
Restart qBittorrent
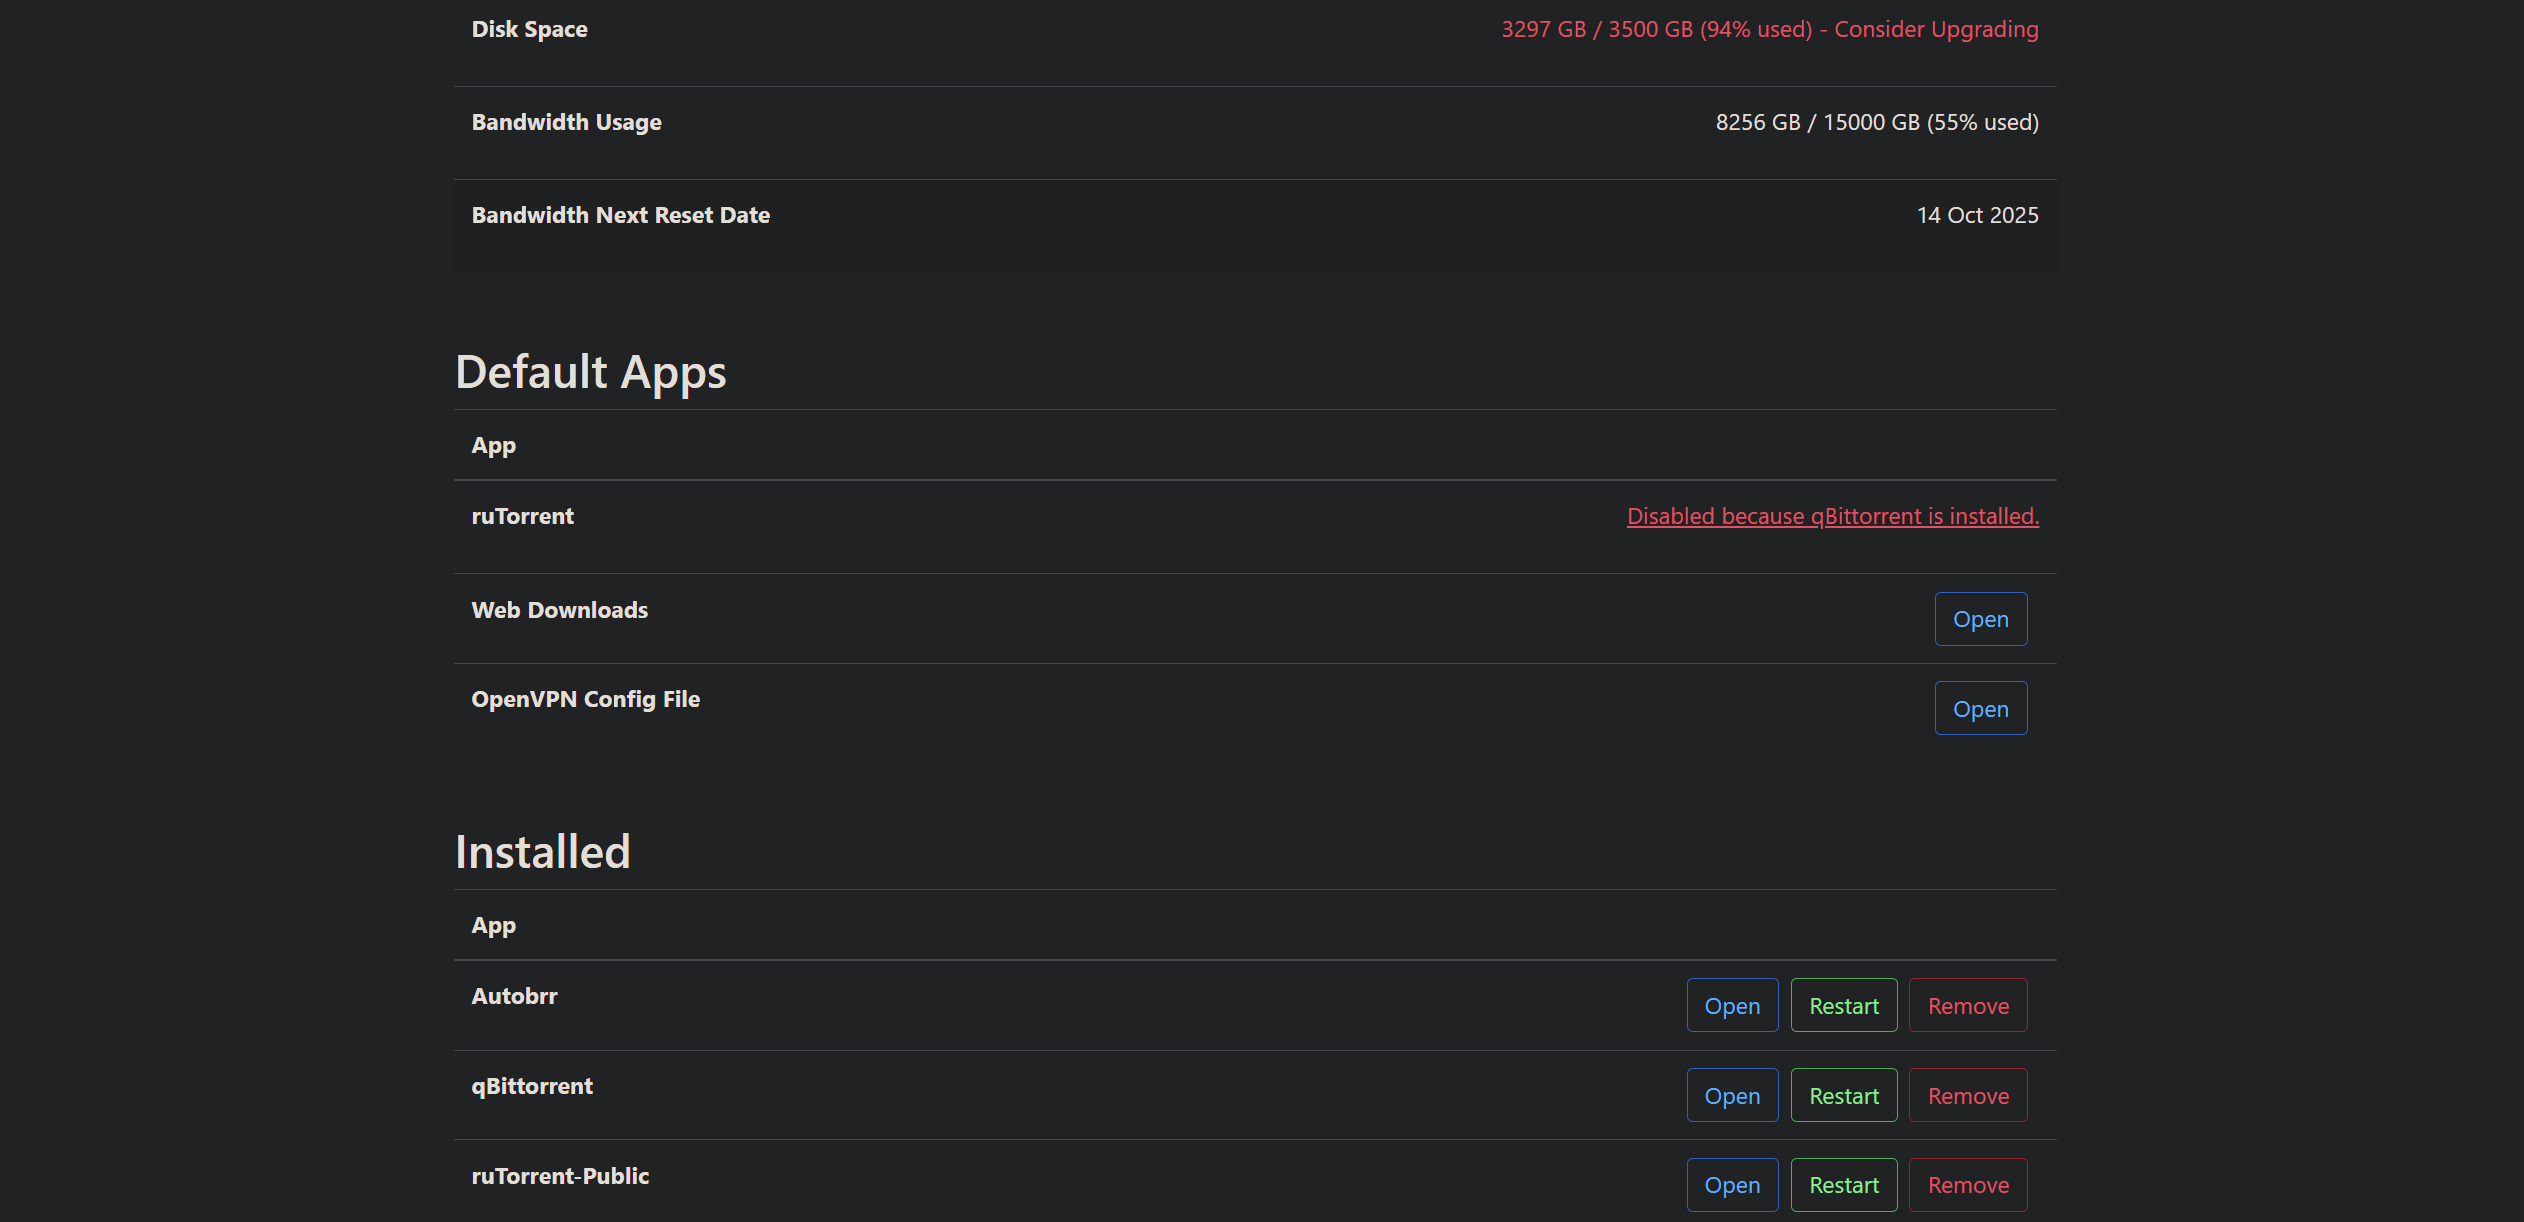point(1843,1096)
